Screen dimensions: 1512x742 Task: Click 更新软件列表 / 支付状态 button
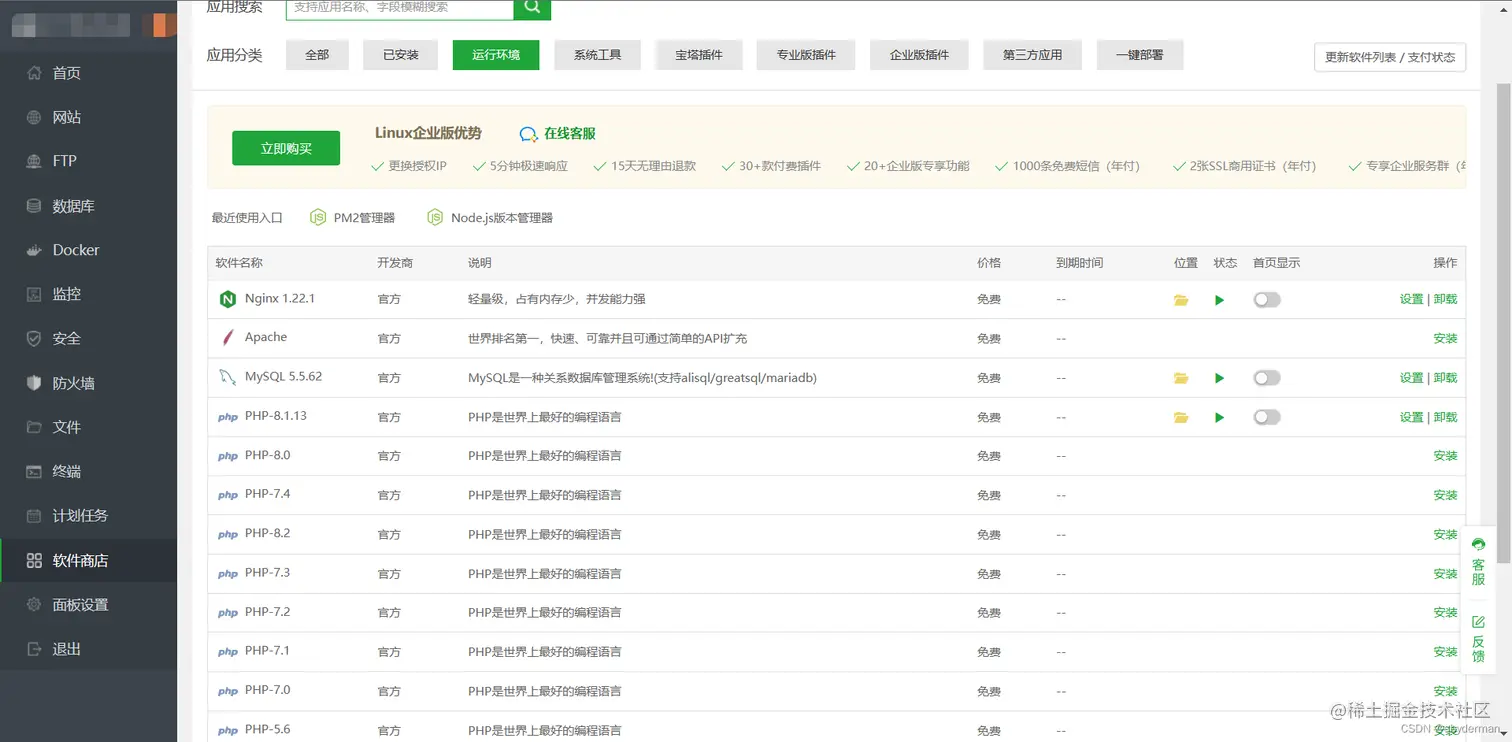pos(1390,57)
